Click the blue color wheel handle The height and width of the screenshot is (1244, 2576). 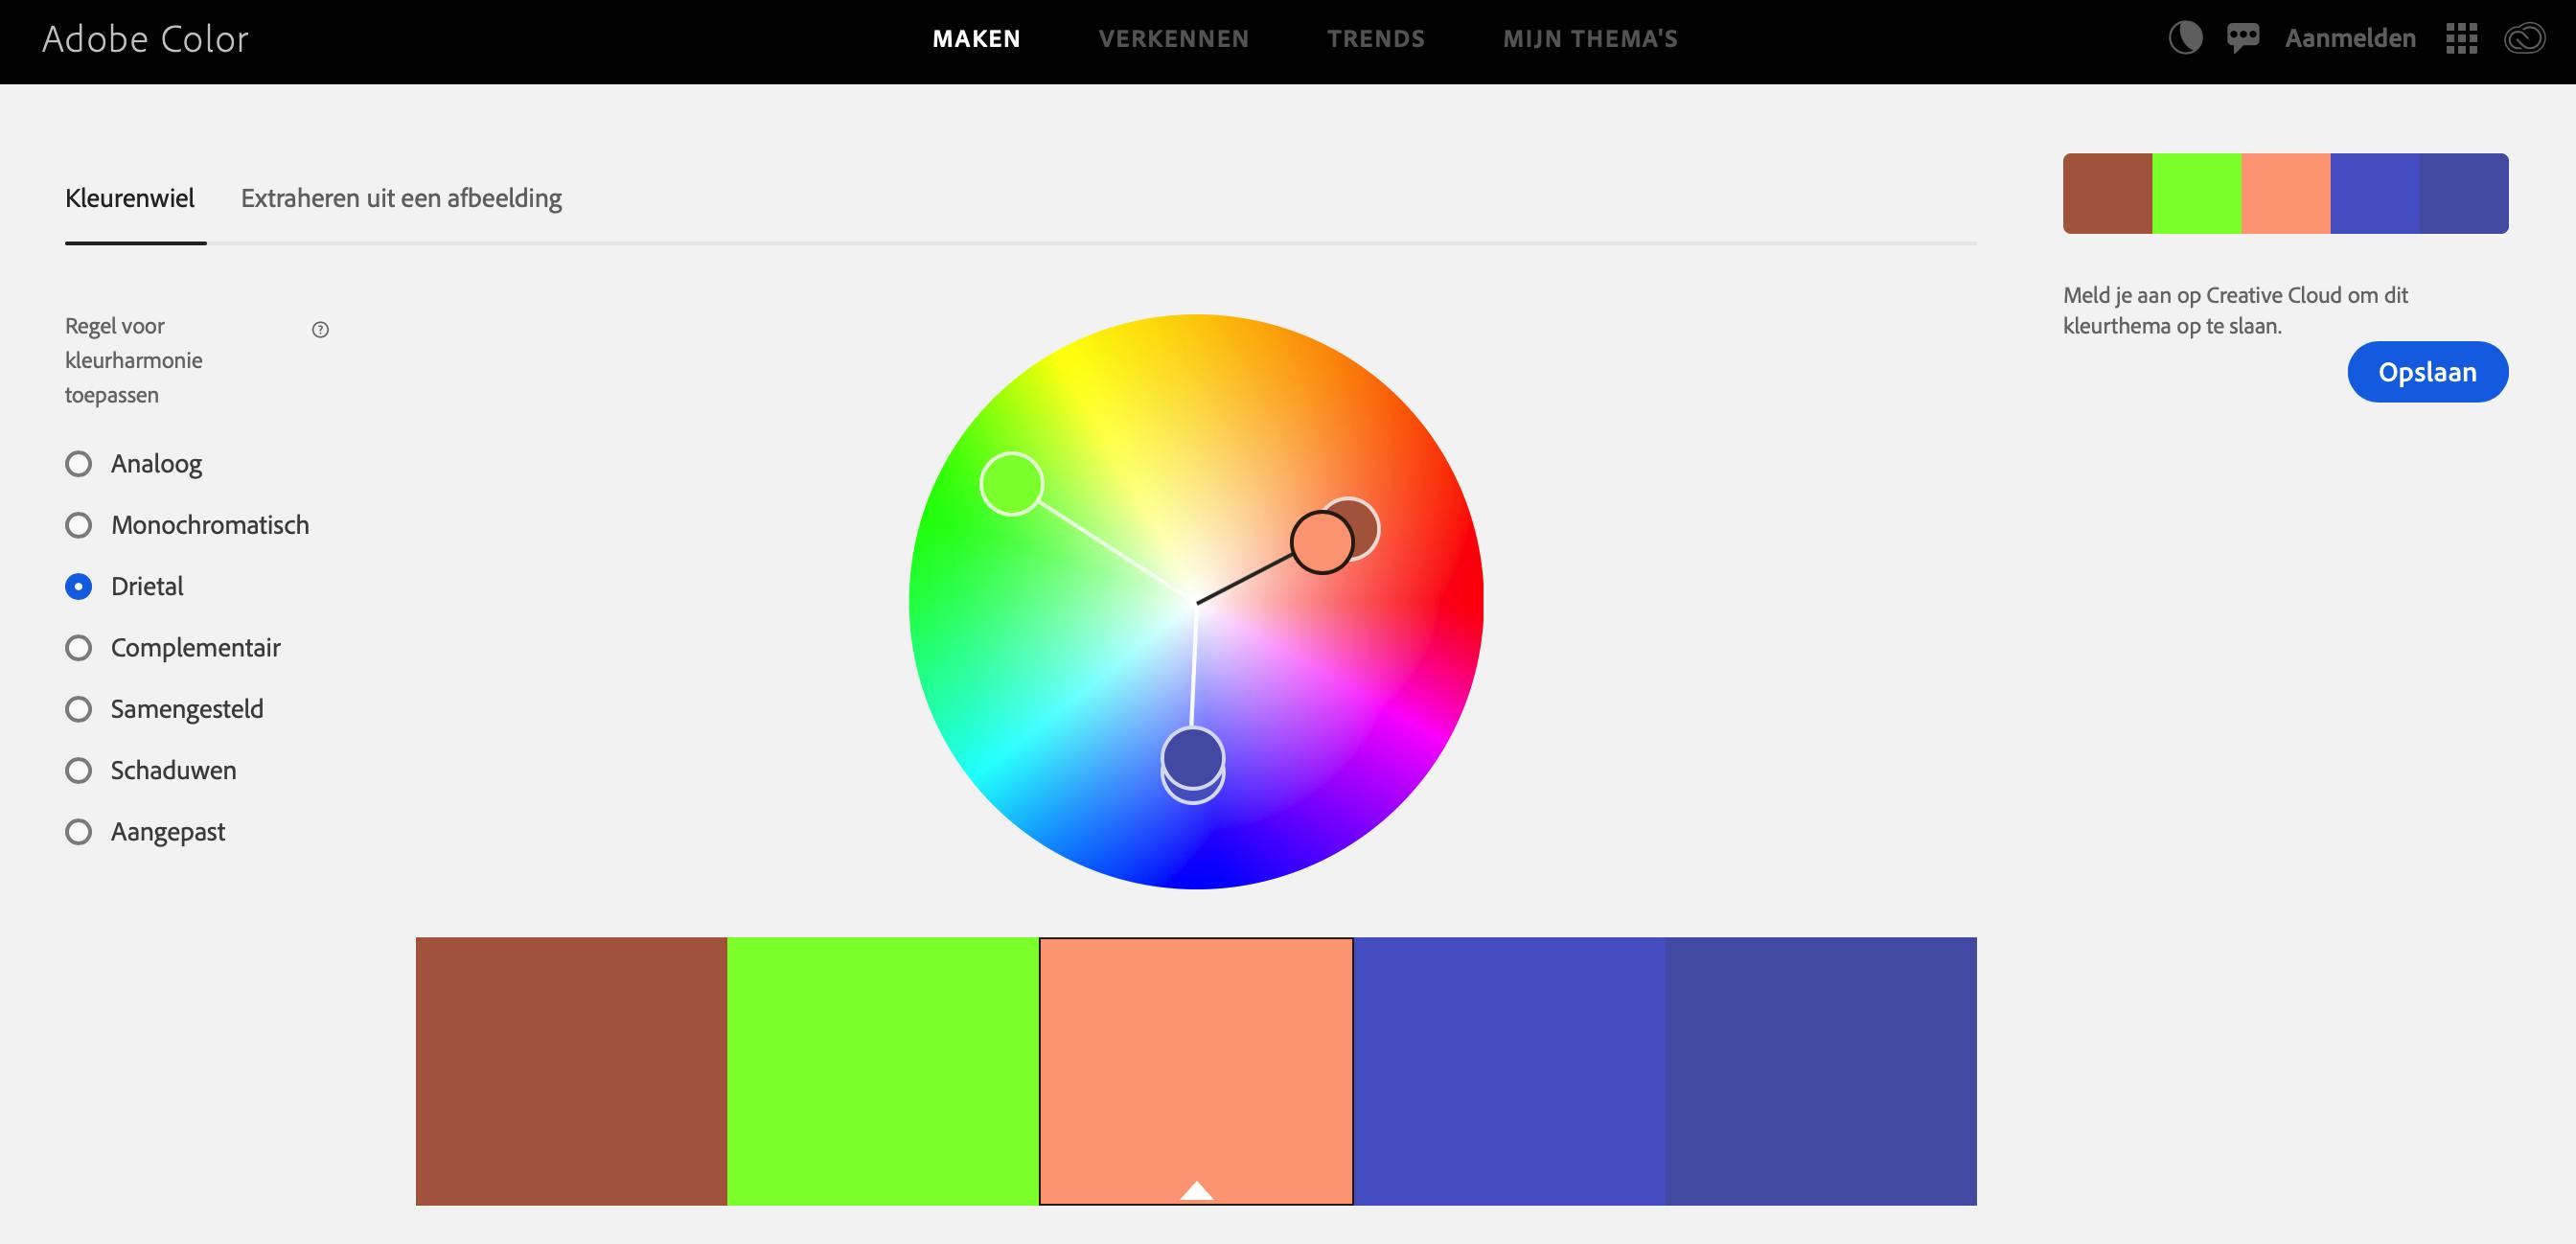click(1192, 758)
